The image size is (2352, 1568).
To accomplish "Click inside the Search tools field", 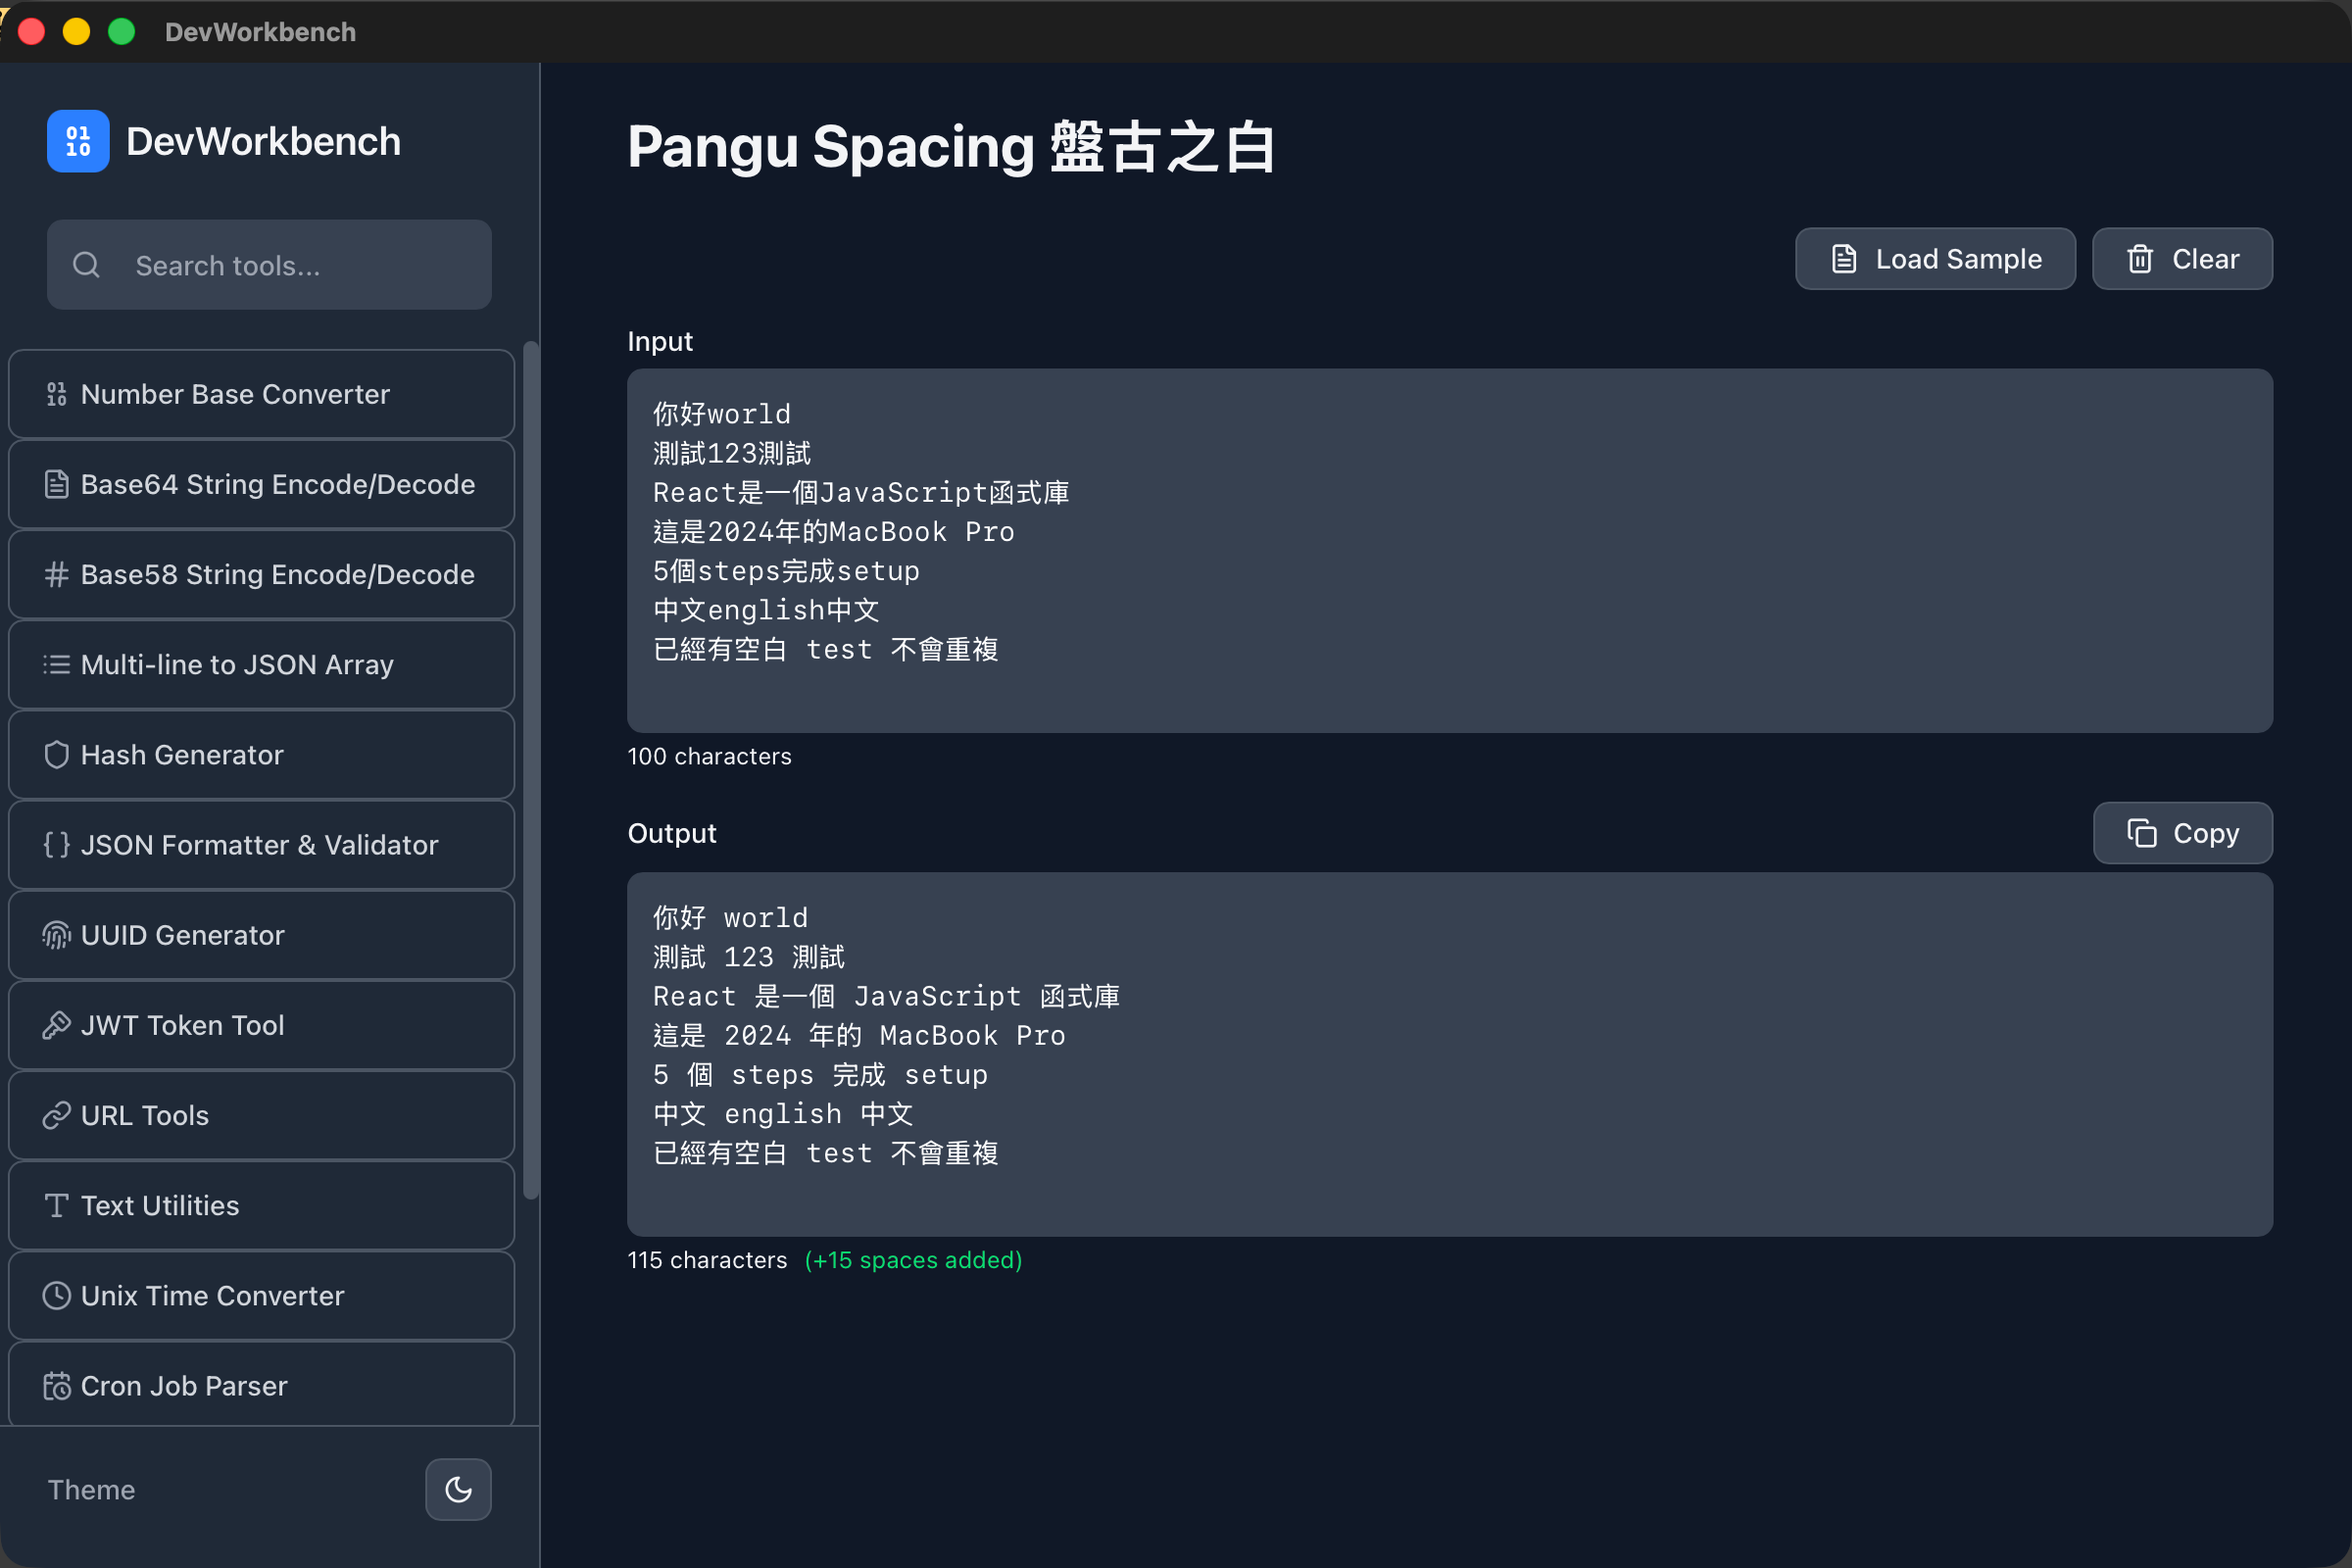I will click(x=268, y=265).
